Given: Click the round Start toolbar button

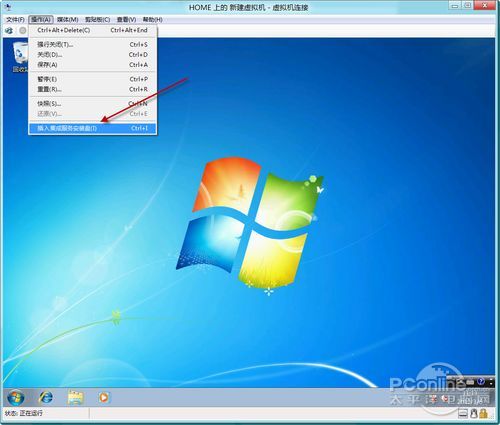Looking at the screenshot, I should 23,31.
